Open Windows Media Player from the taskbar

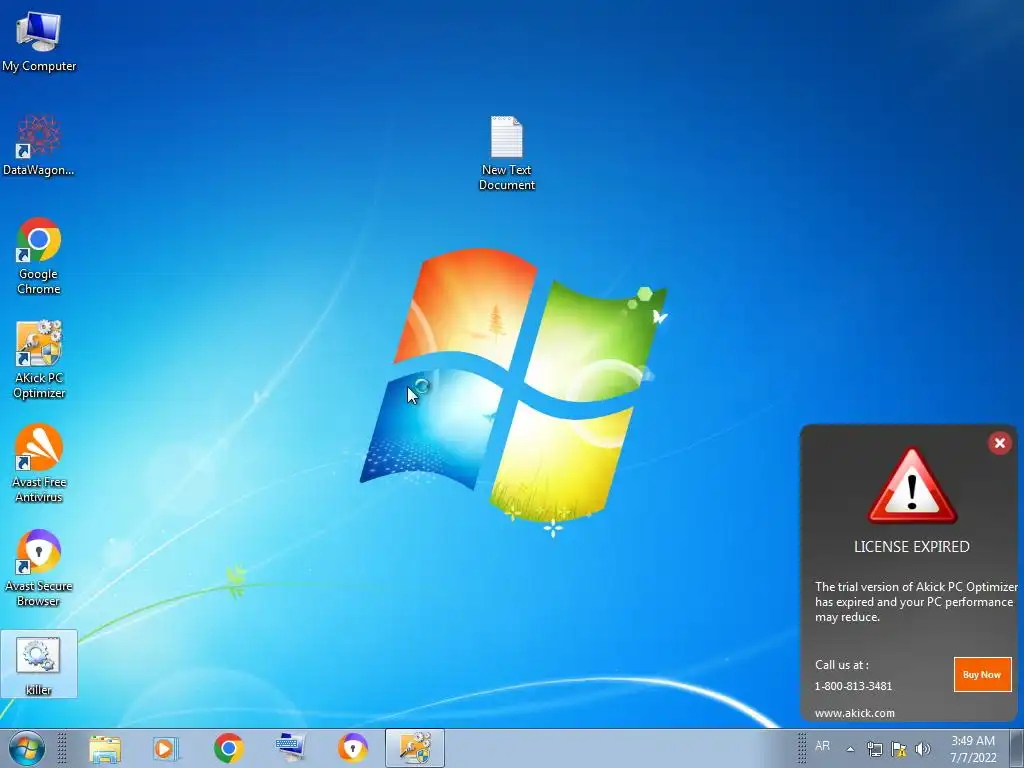click(x=166, y=748)
